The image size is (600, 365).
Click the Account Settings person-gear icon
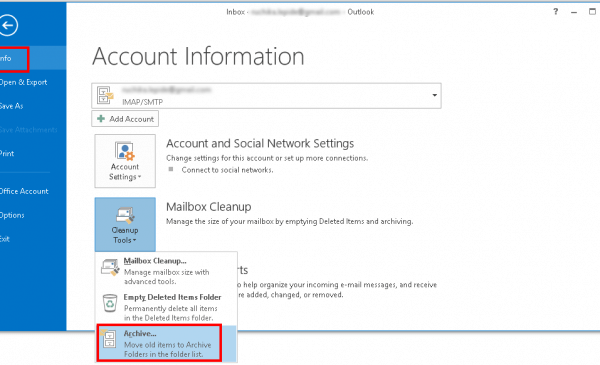click(x=125, y=151)
